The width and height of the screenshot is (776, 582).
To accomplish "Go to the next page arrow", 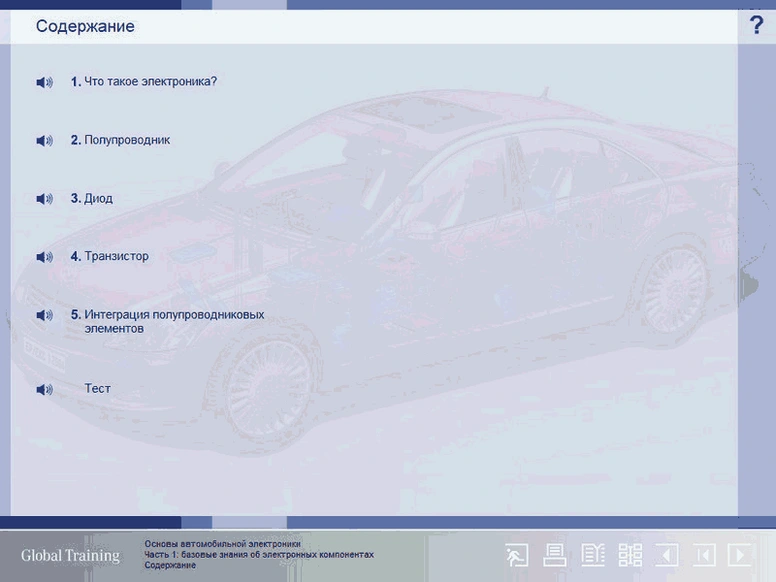I will (741, 555).
